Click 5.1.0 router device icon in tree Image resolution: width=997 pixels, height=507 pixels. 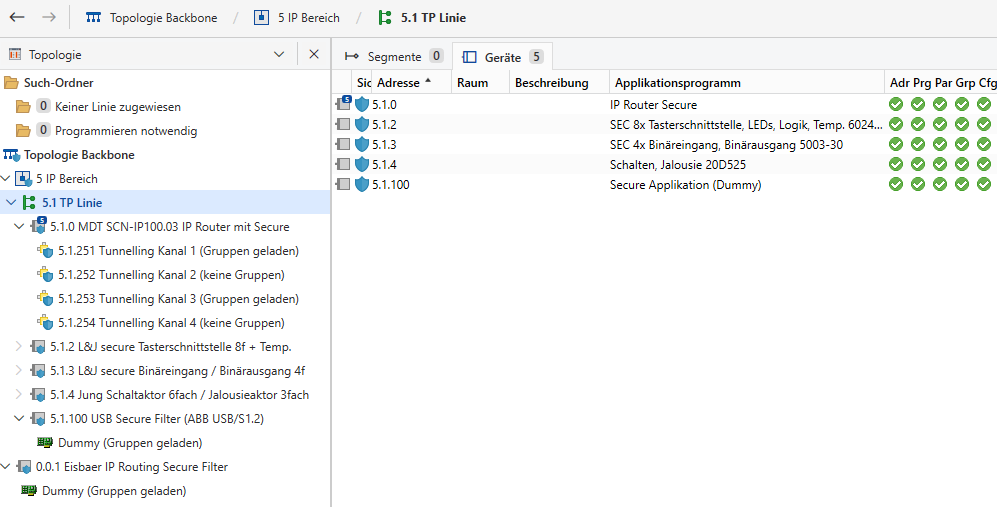click(39, 226)
